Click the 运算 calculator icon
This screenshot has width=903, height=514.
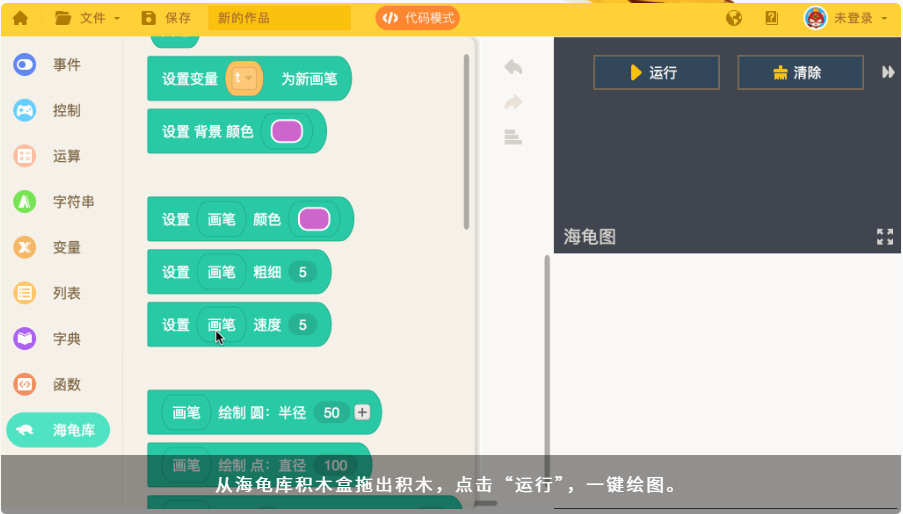click(x=25, y=156)
